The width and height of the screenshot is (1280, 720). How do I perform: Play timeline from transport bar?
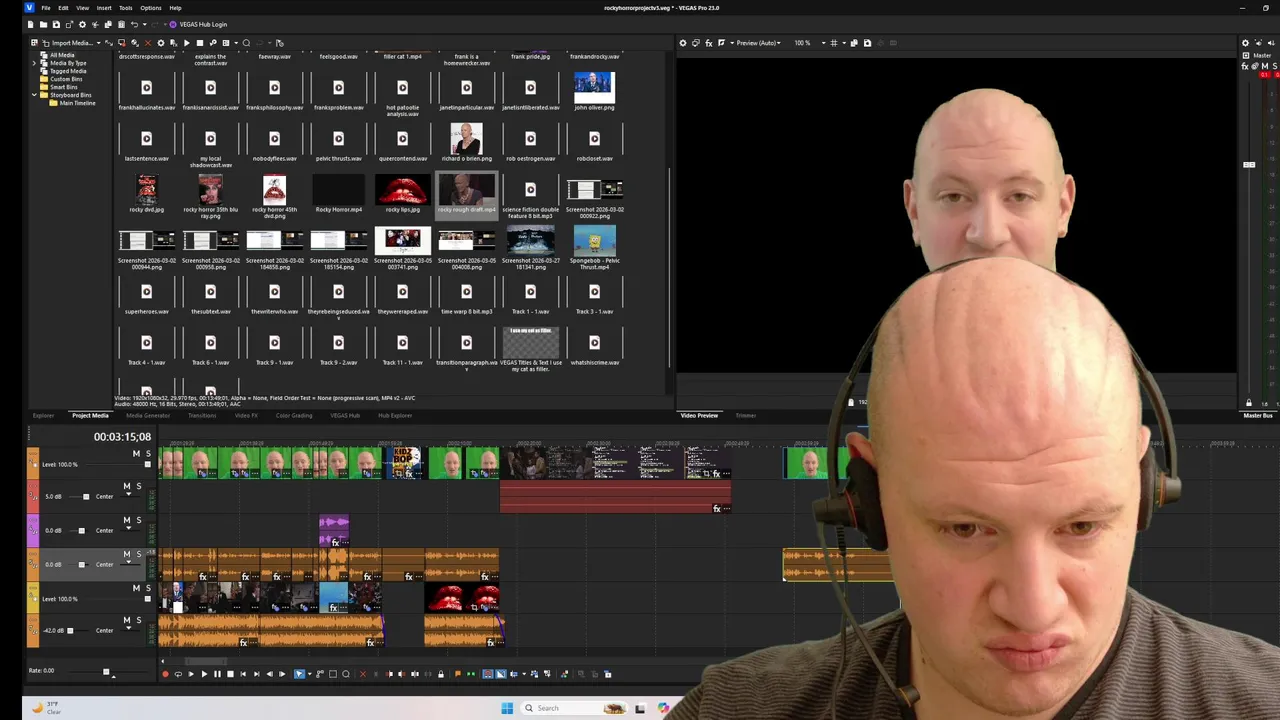click(x=204, y=674)
